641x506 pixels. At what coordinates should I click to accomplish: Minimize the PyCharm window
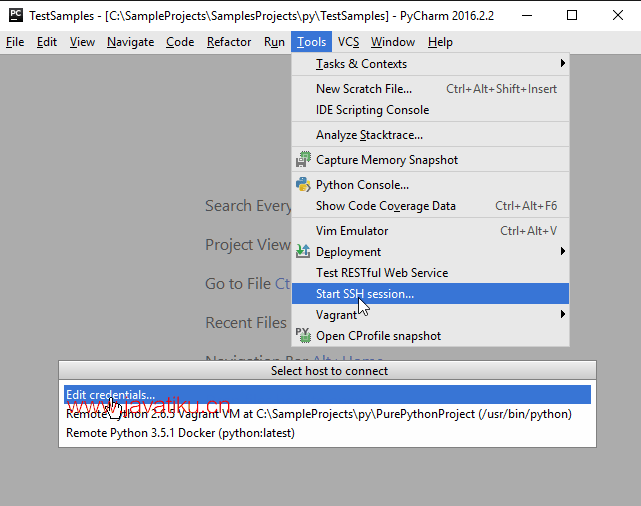527,16
